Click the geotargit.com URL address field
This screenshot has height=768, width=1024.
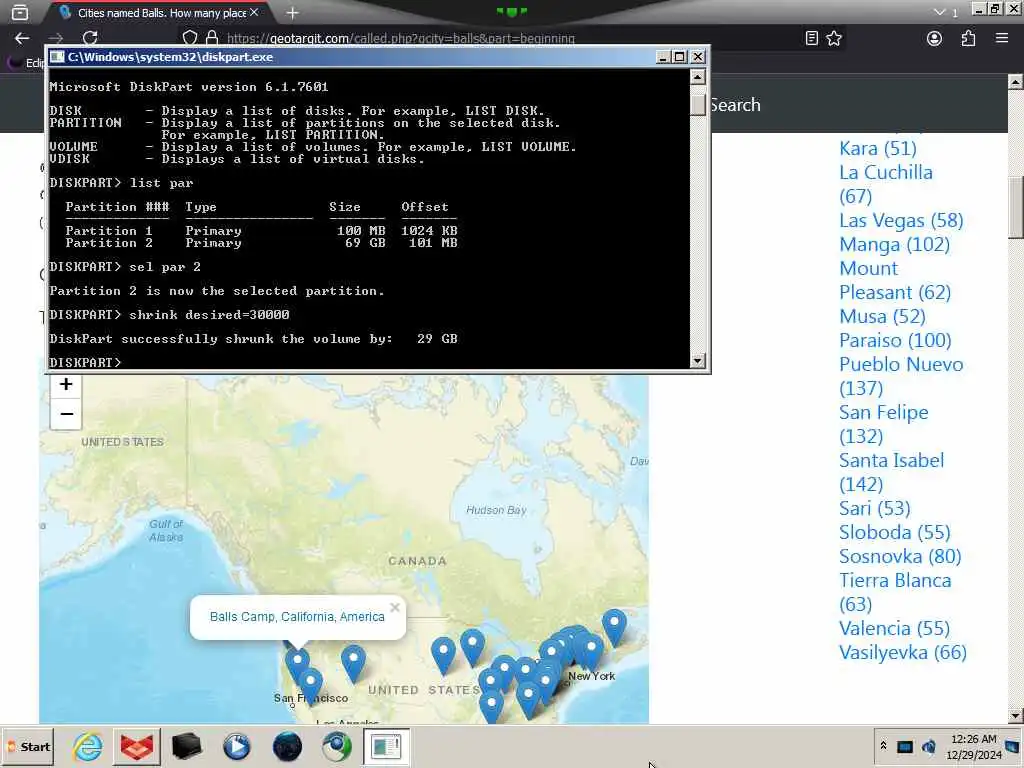point(401,39)
